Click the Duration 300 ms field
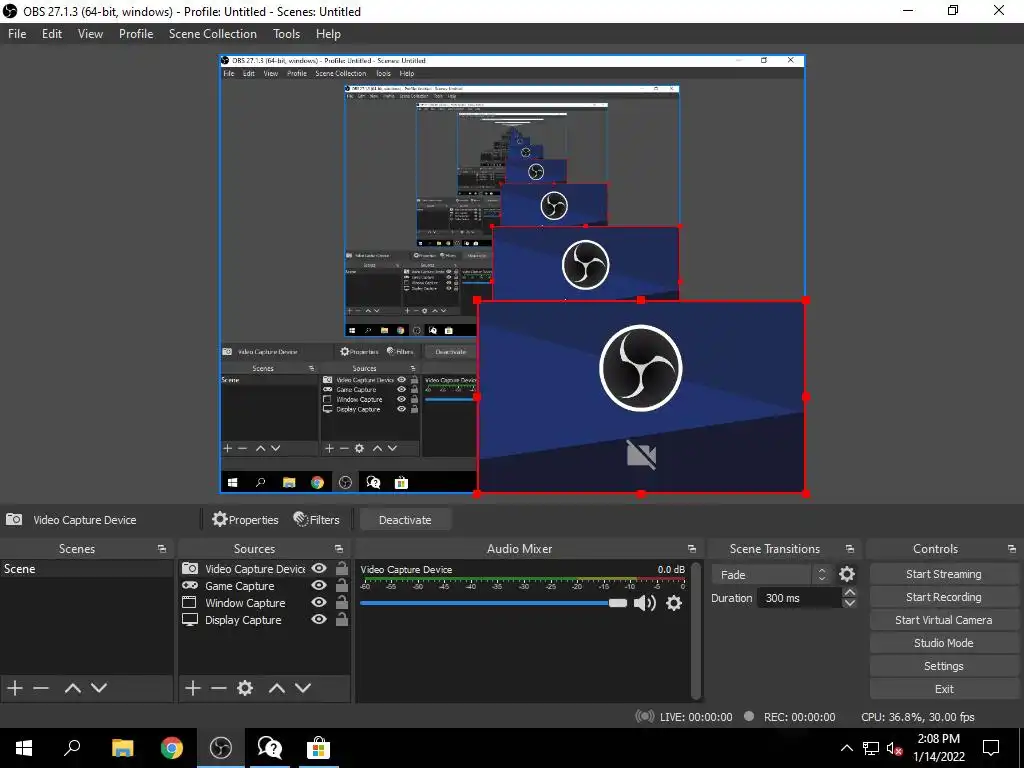This screenshot has height=768, width=1024. pyautogui.click(x=799, y=598)
